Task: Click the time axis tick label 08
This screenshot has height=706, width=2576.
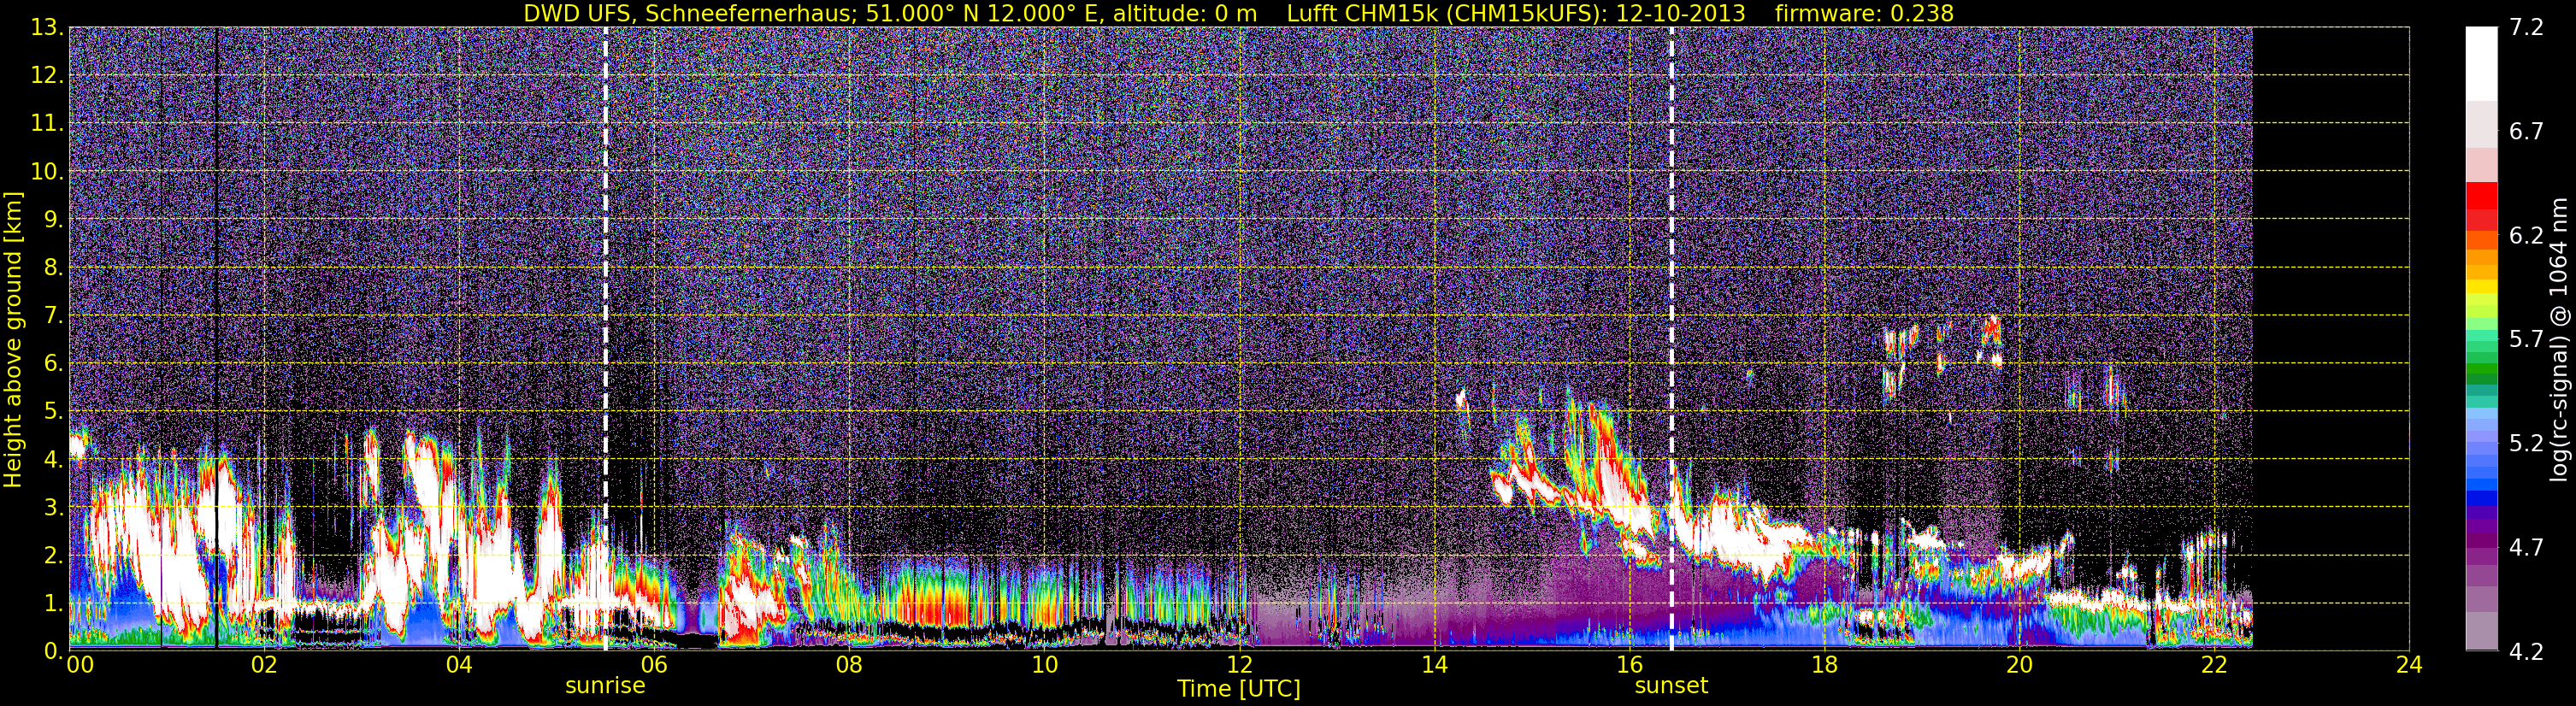Action: tap(849, 665)
